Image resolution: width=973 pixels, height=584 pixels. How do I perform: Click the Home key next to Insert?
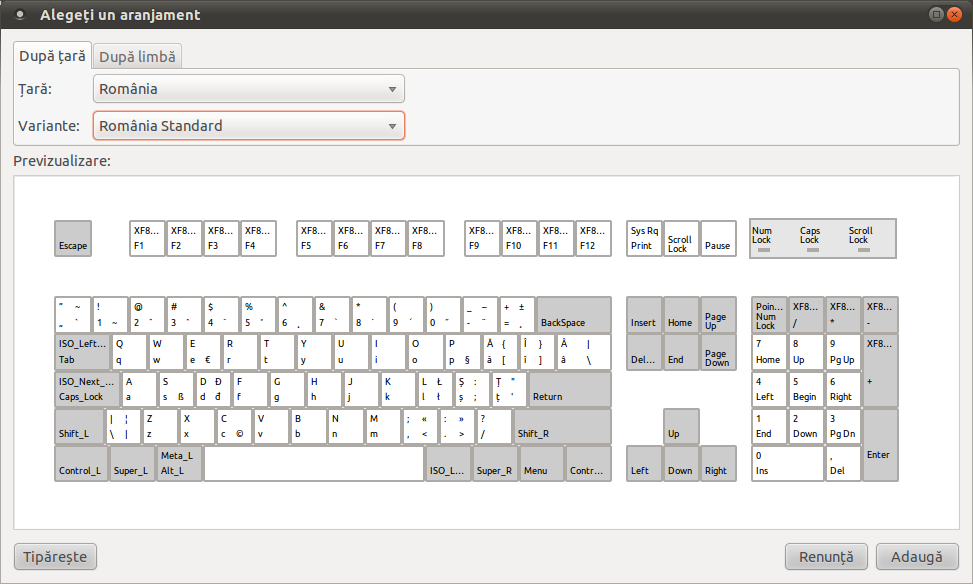click(x=681, y=315)
